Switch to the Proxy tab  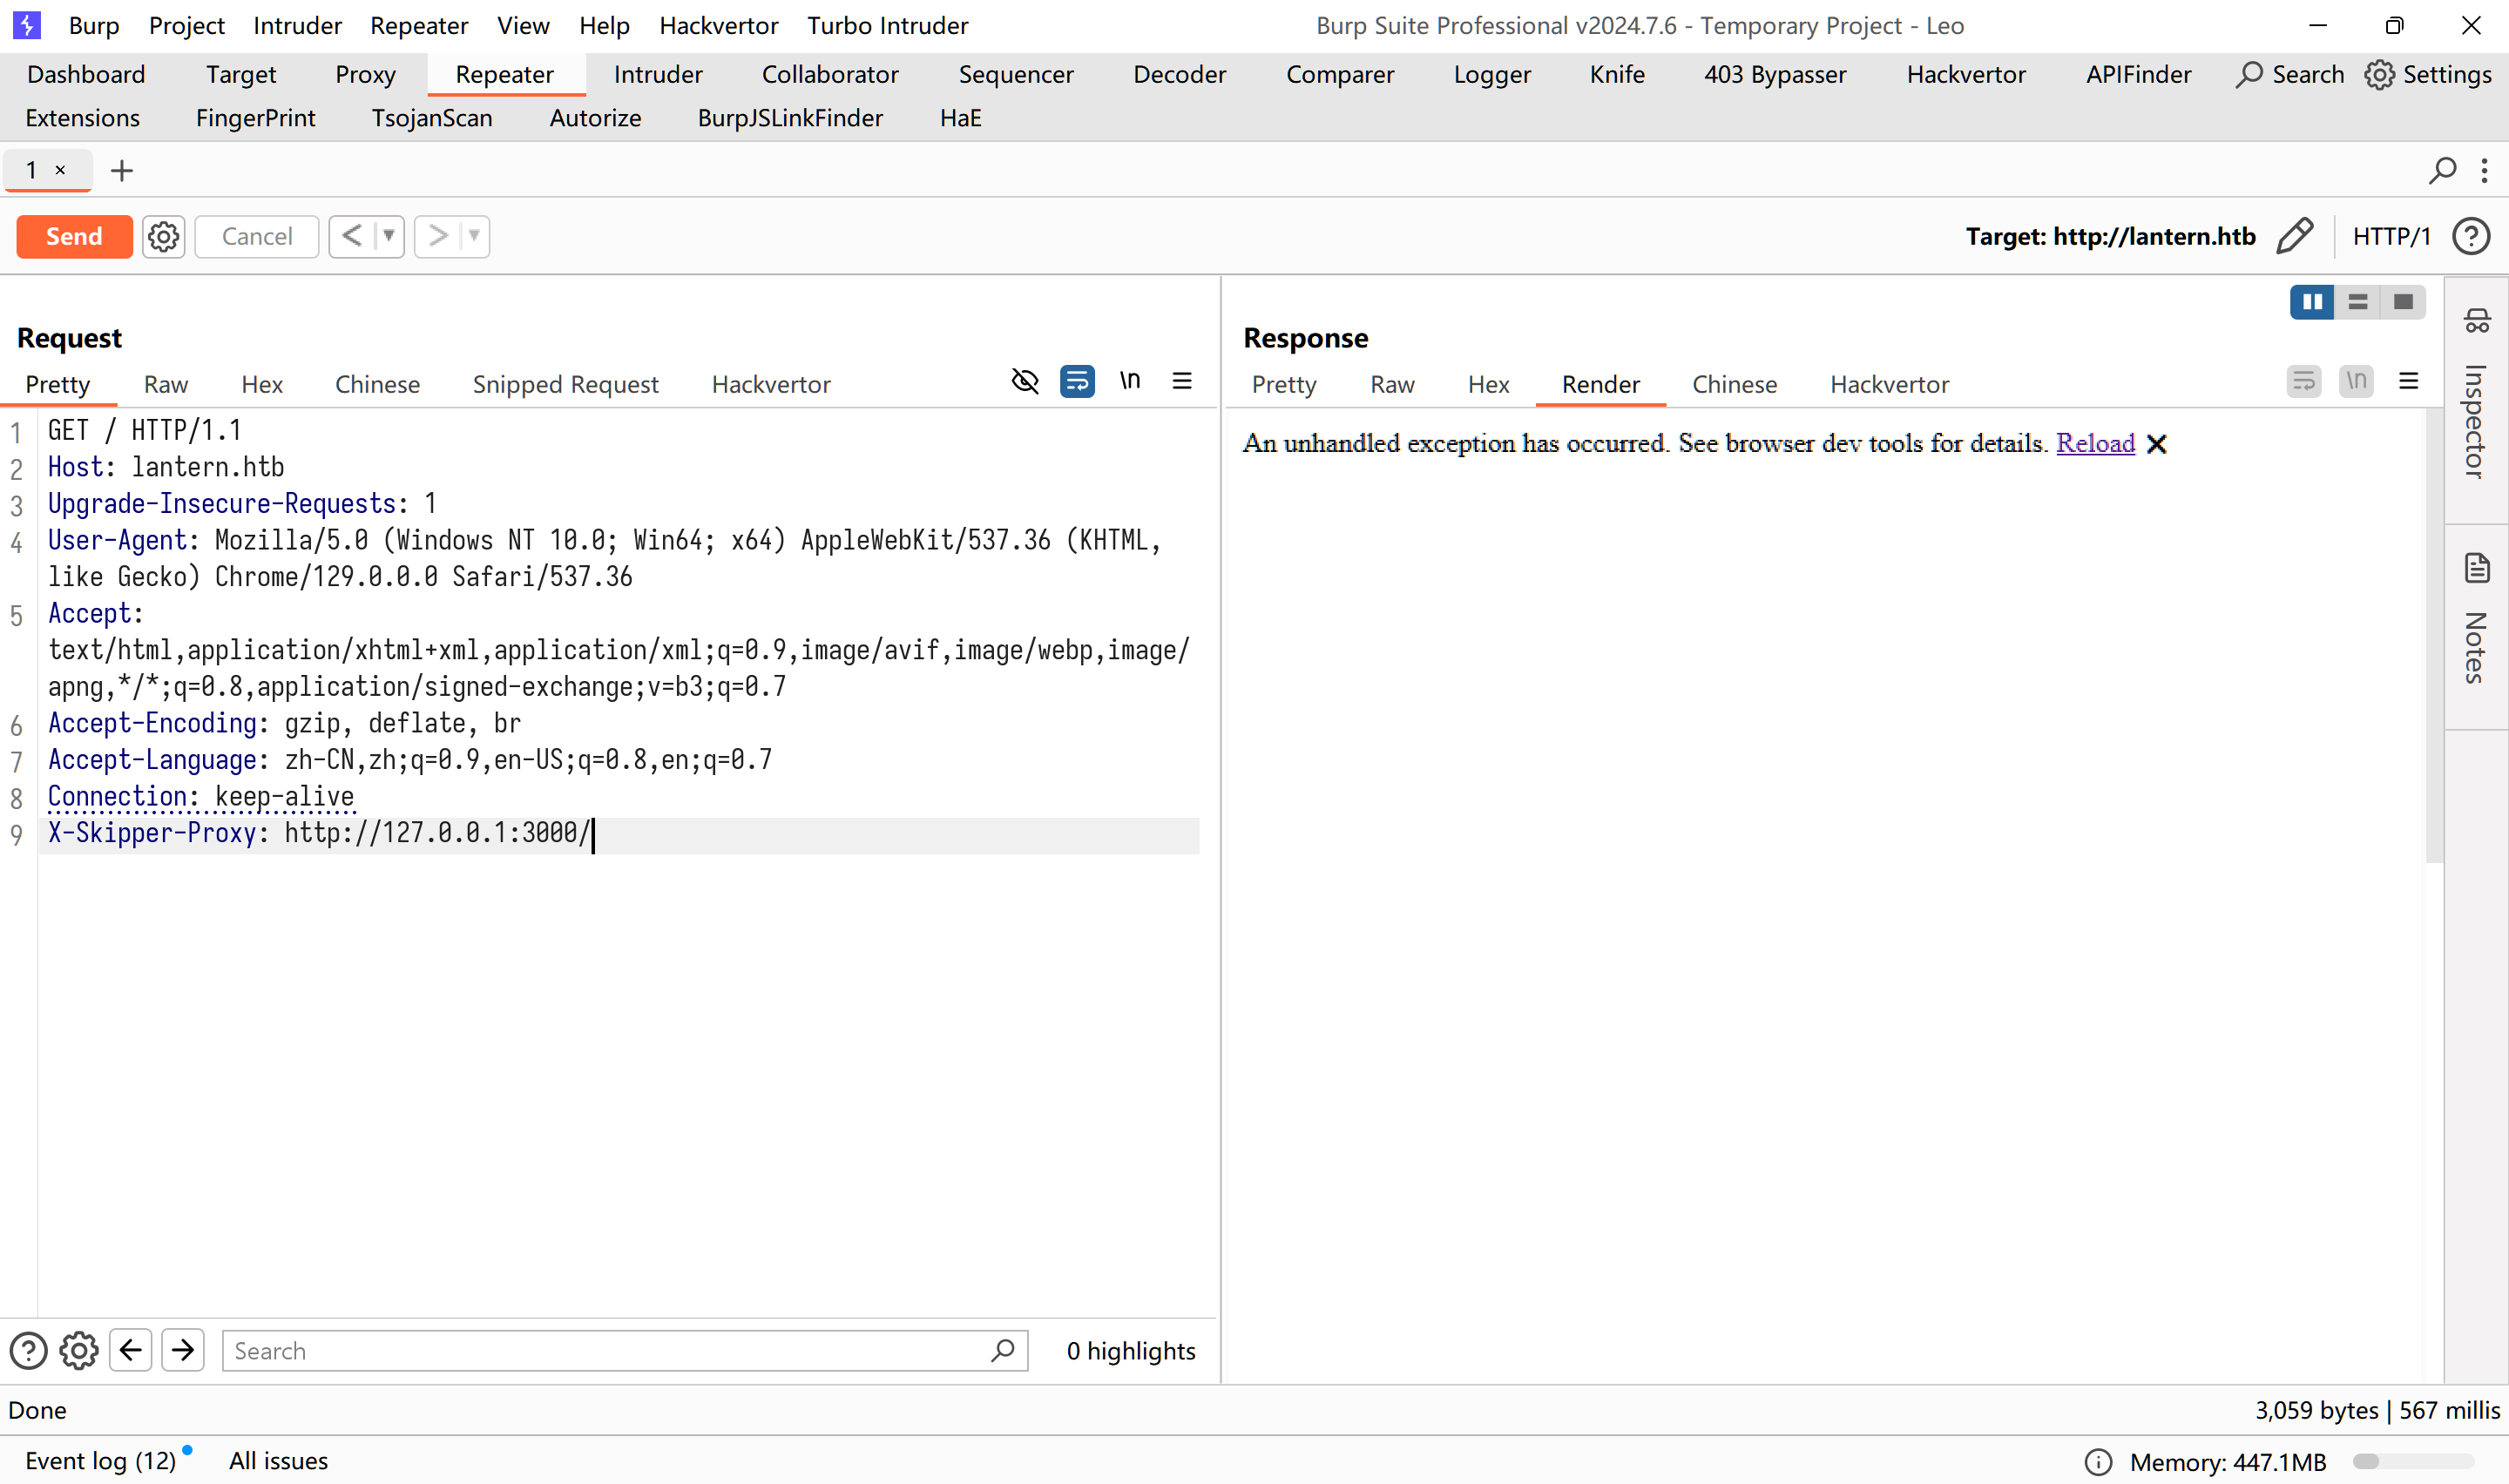click(365, 75)
